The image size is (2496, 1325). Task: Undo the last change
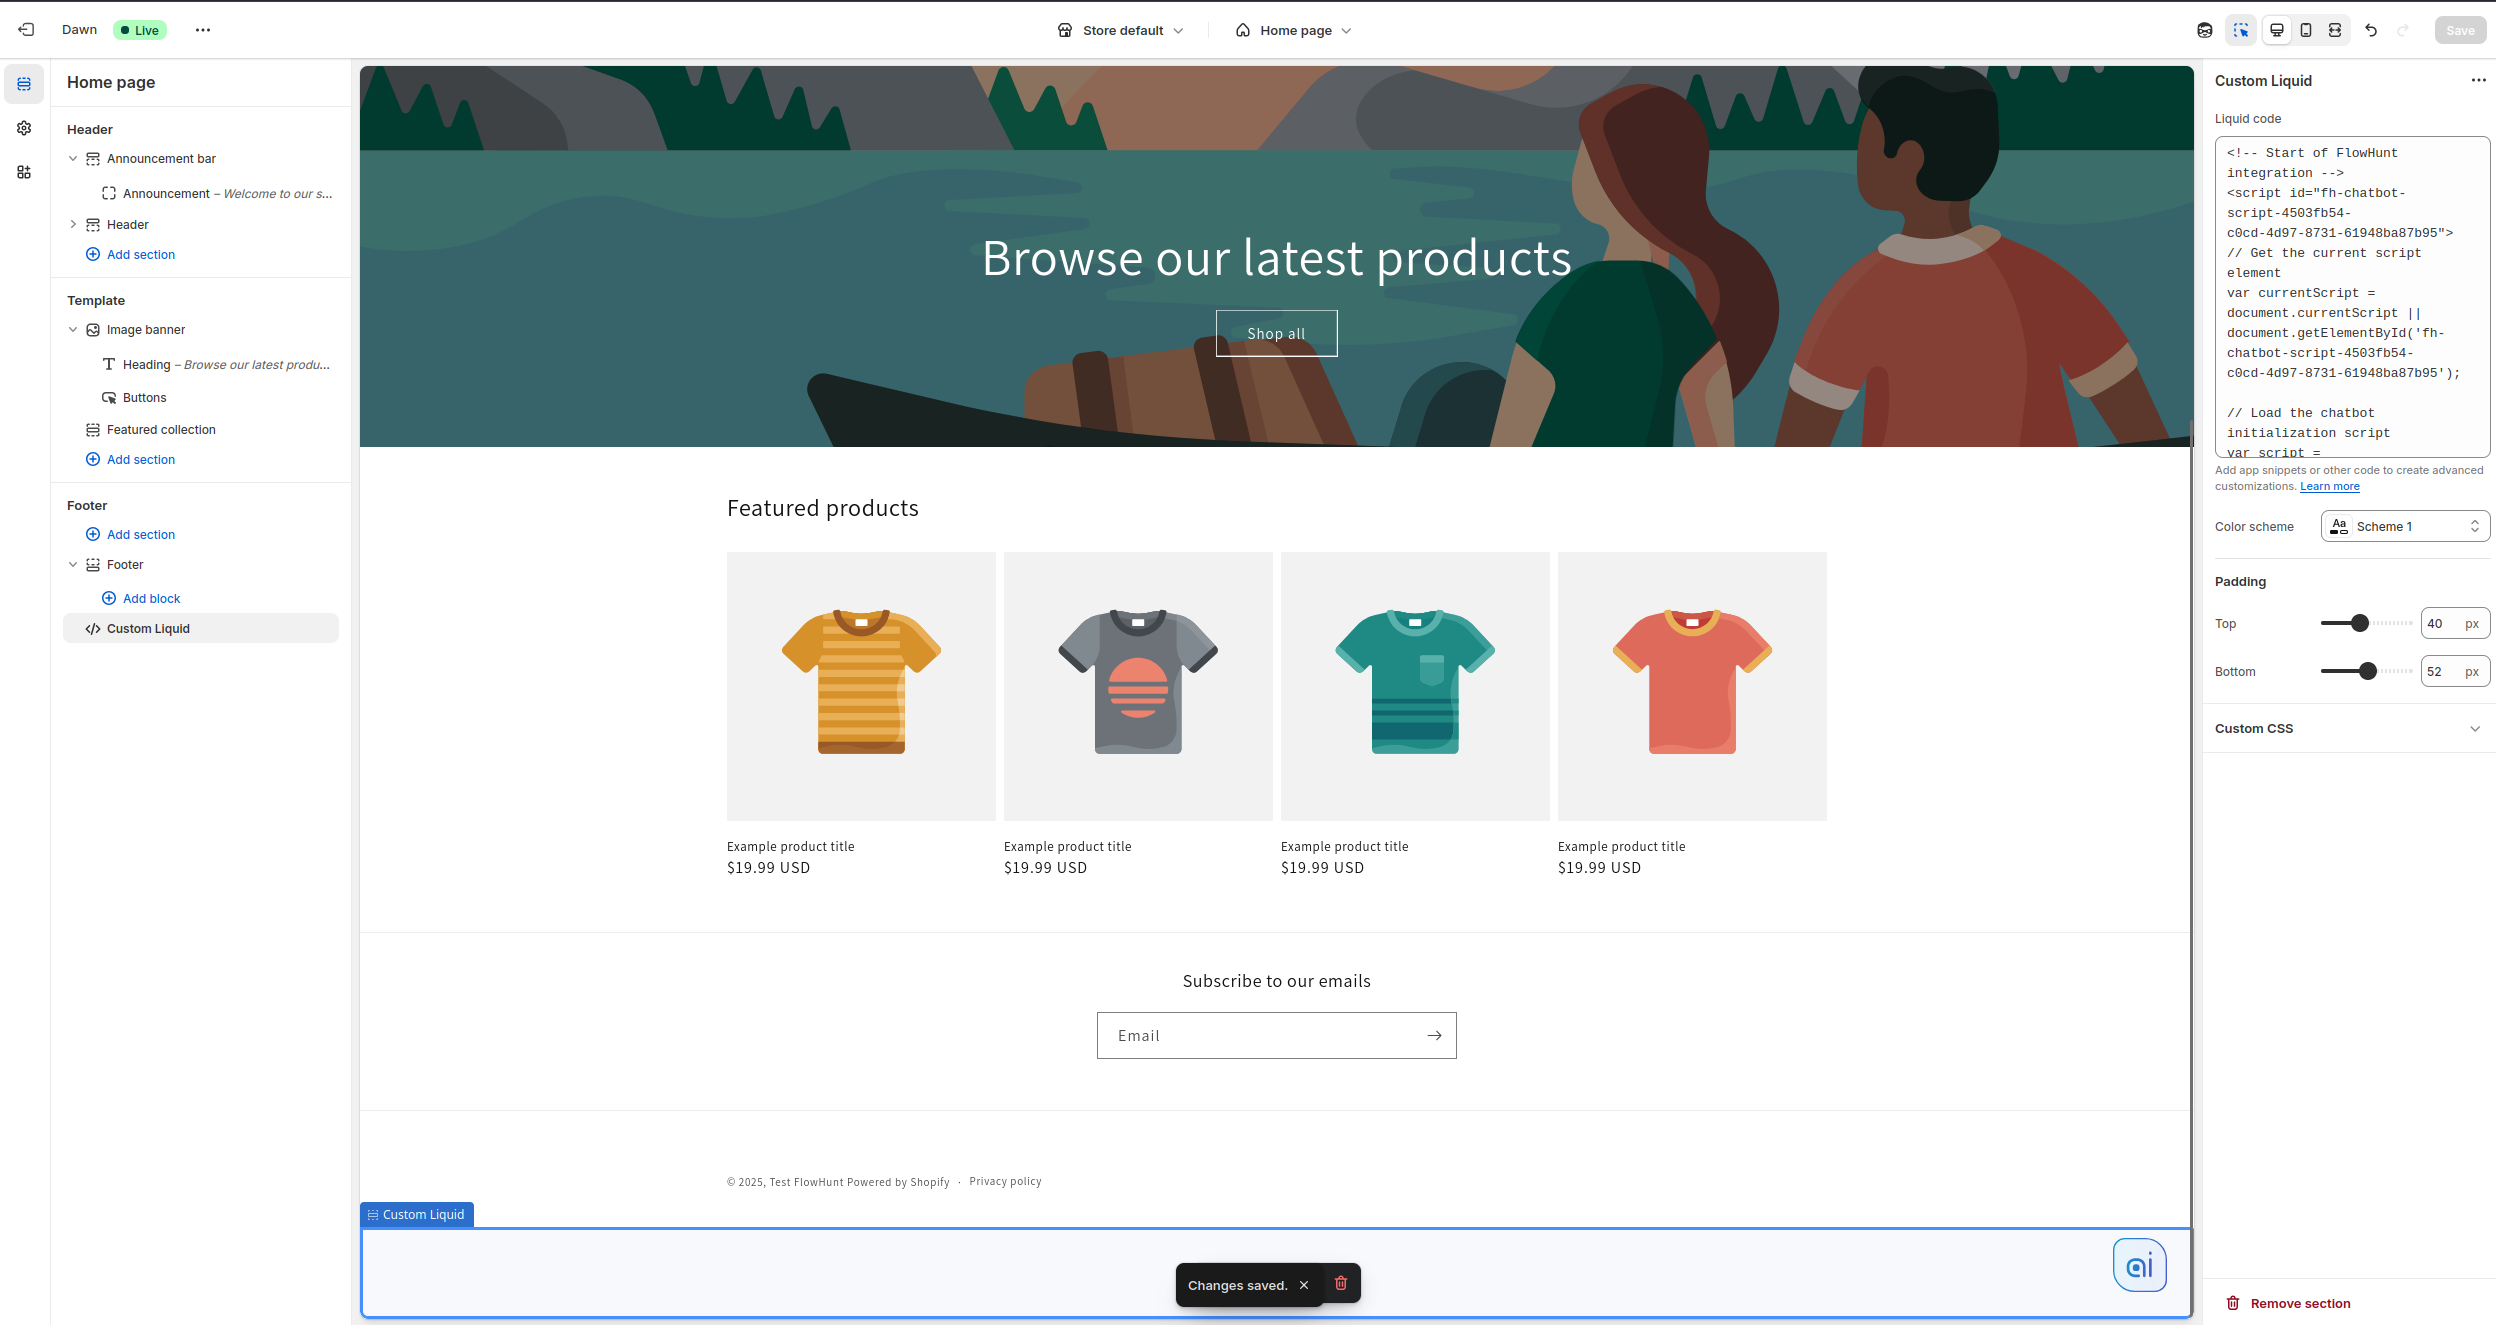coord(2370,30)
